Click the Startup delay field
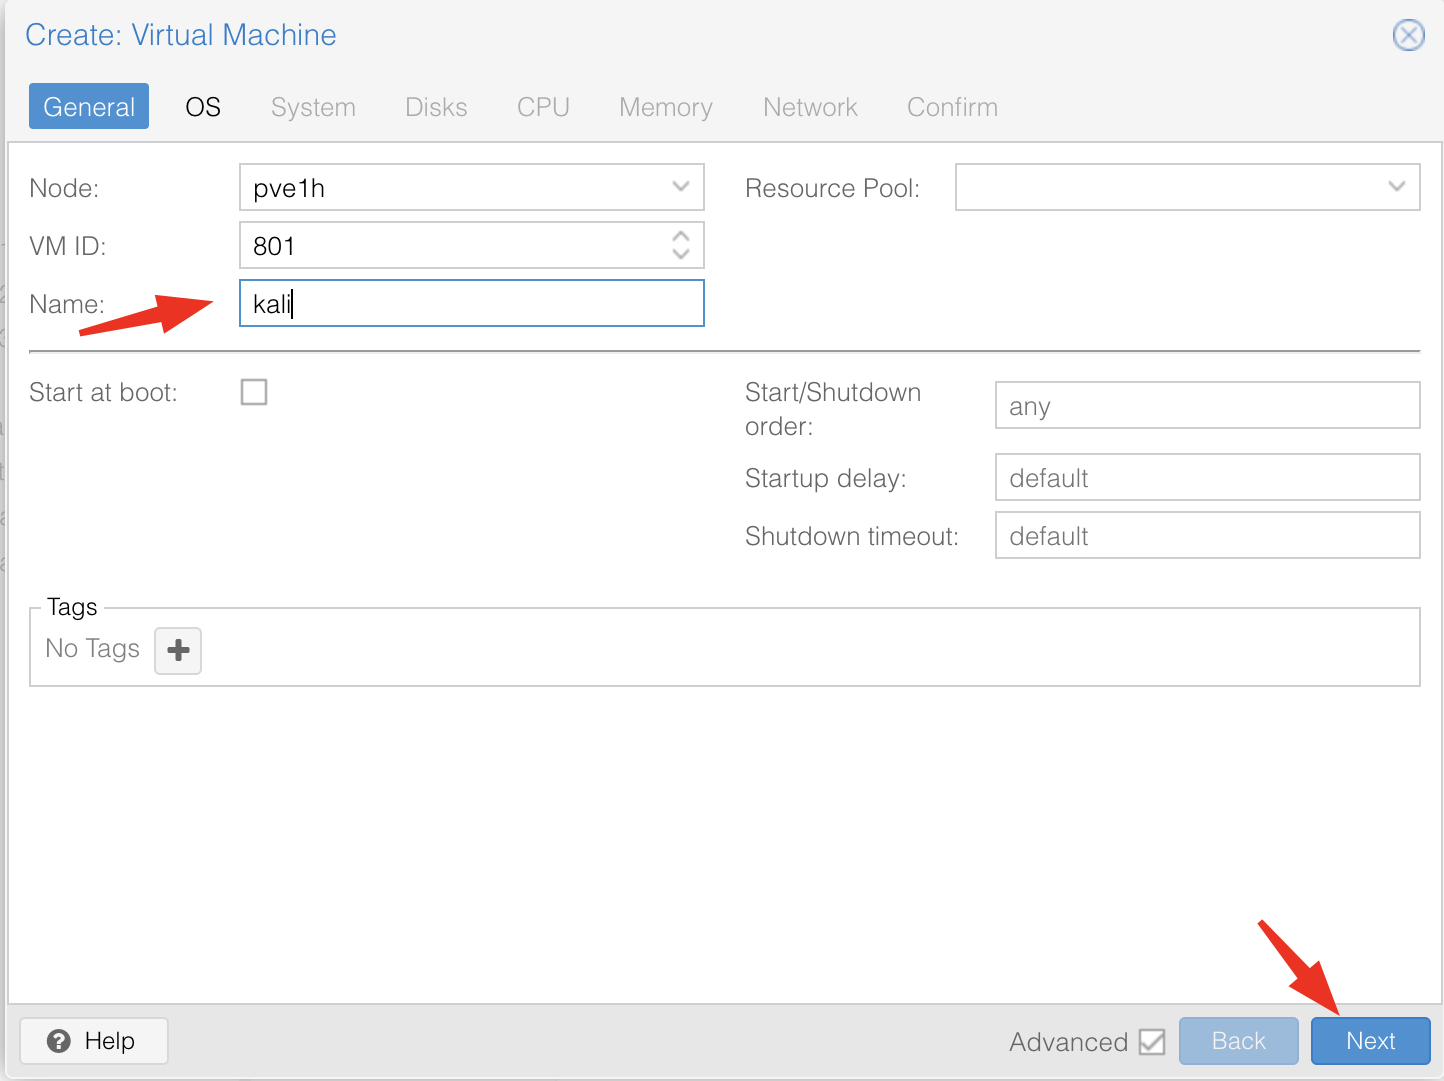The width and height of the screenshot is (1444, 1081). (x=1207, y=478)
